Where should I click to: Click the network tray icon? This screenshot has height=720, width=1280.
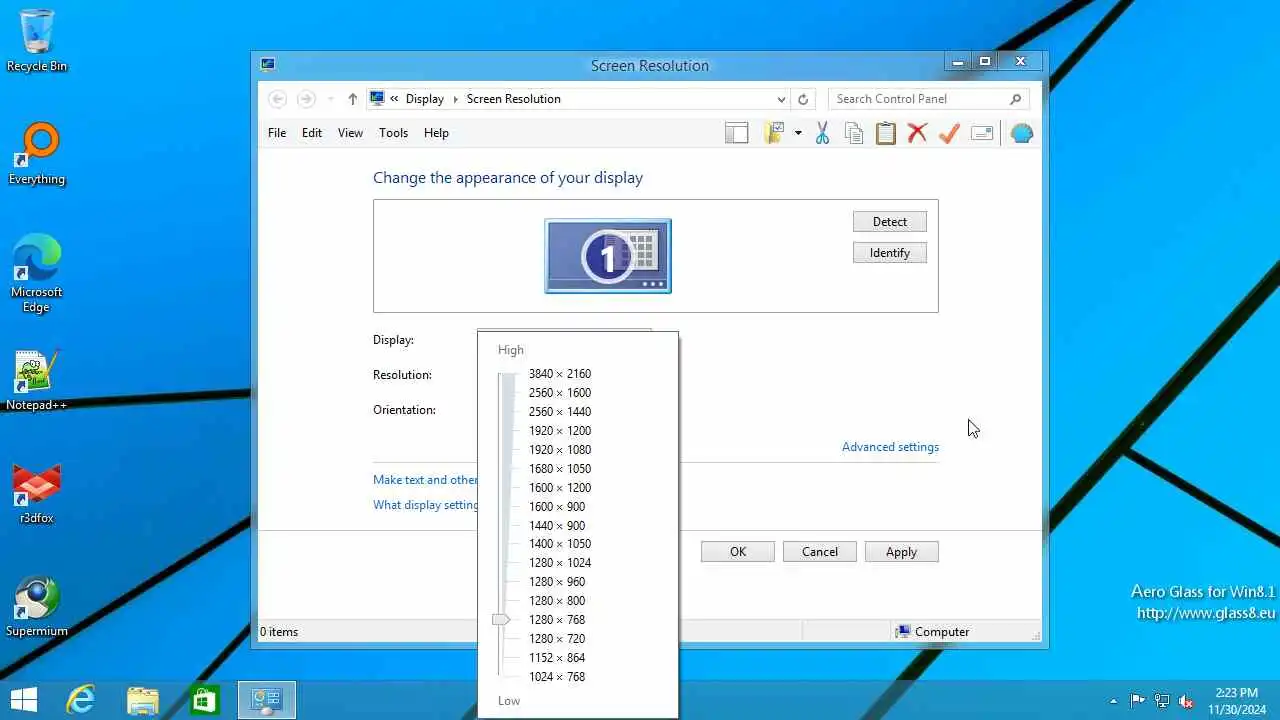click(x=1162, y=701)
